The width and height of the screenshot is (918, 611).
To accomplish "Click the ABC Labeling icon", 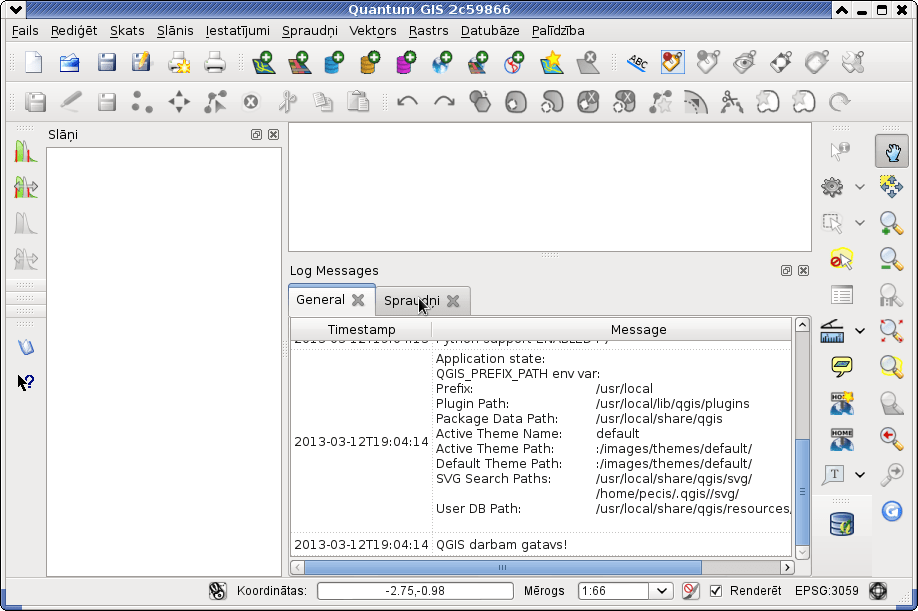I will point(637,62).
